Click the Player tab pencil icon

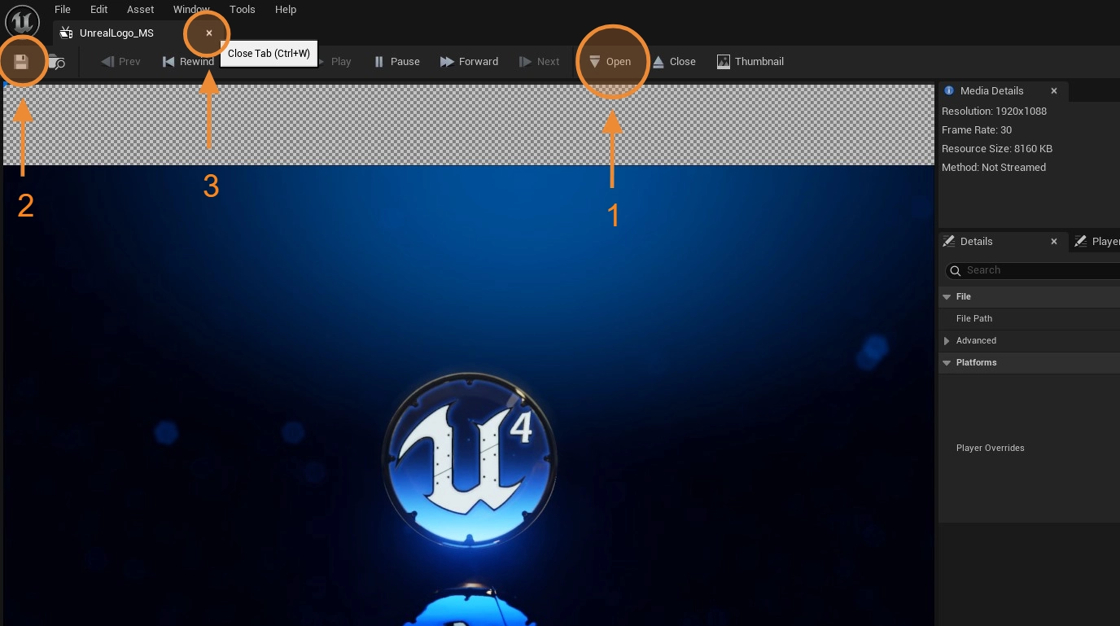(x=1081, y=242)
